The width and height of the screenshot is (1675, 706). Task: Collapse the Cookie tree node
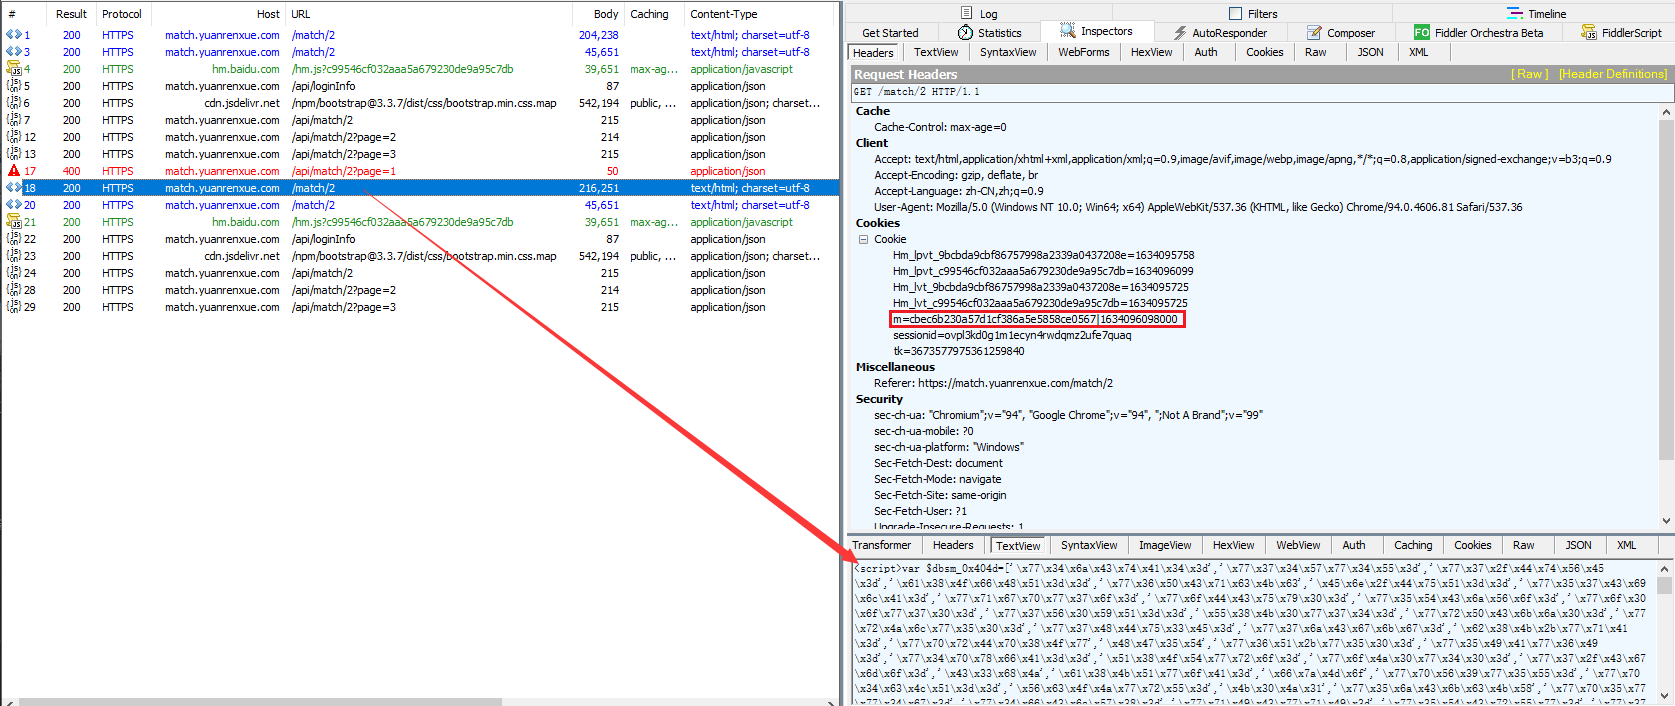point(863,239)
